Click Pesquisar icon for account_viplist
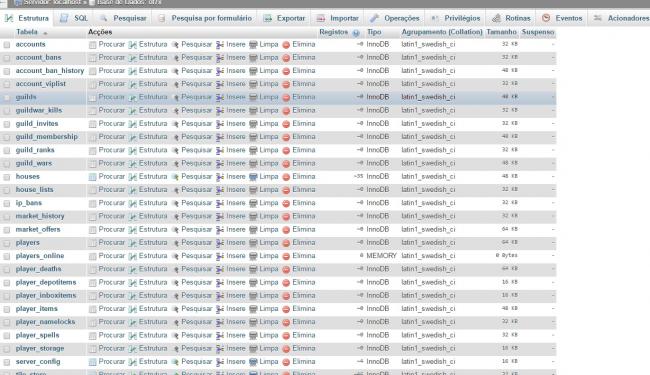 (x=175, y=85)
